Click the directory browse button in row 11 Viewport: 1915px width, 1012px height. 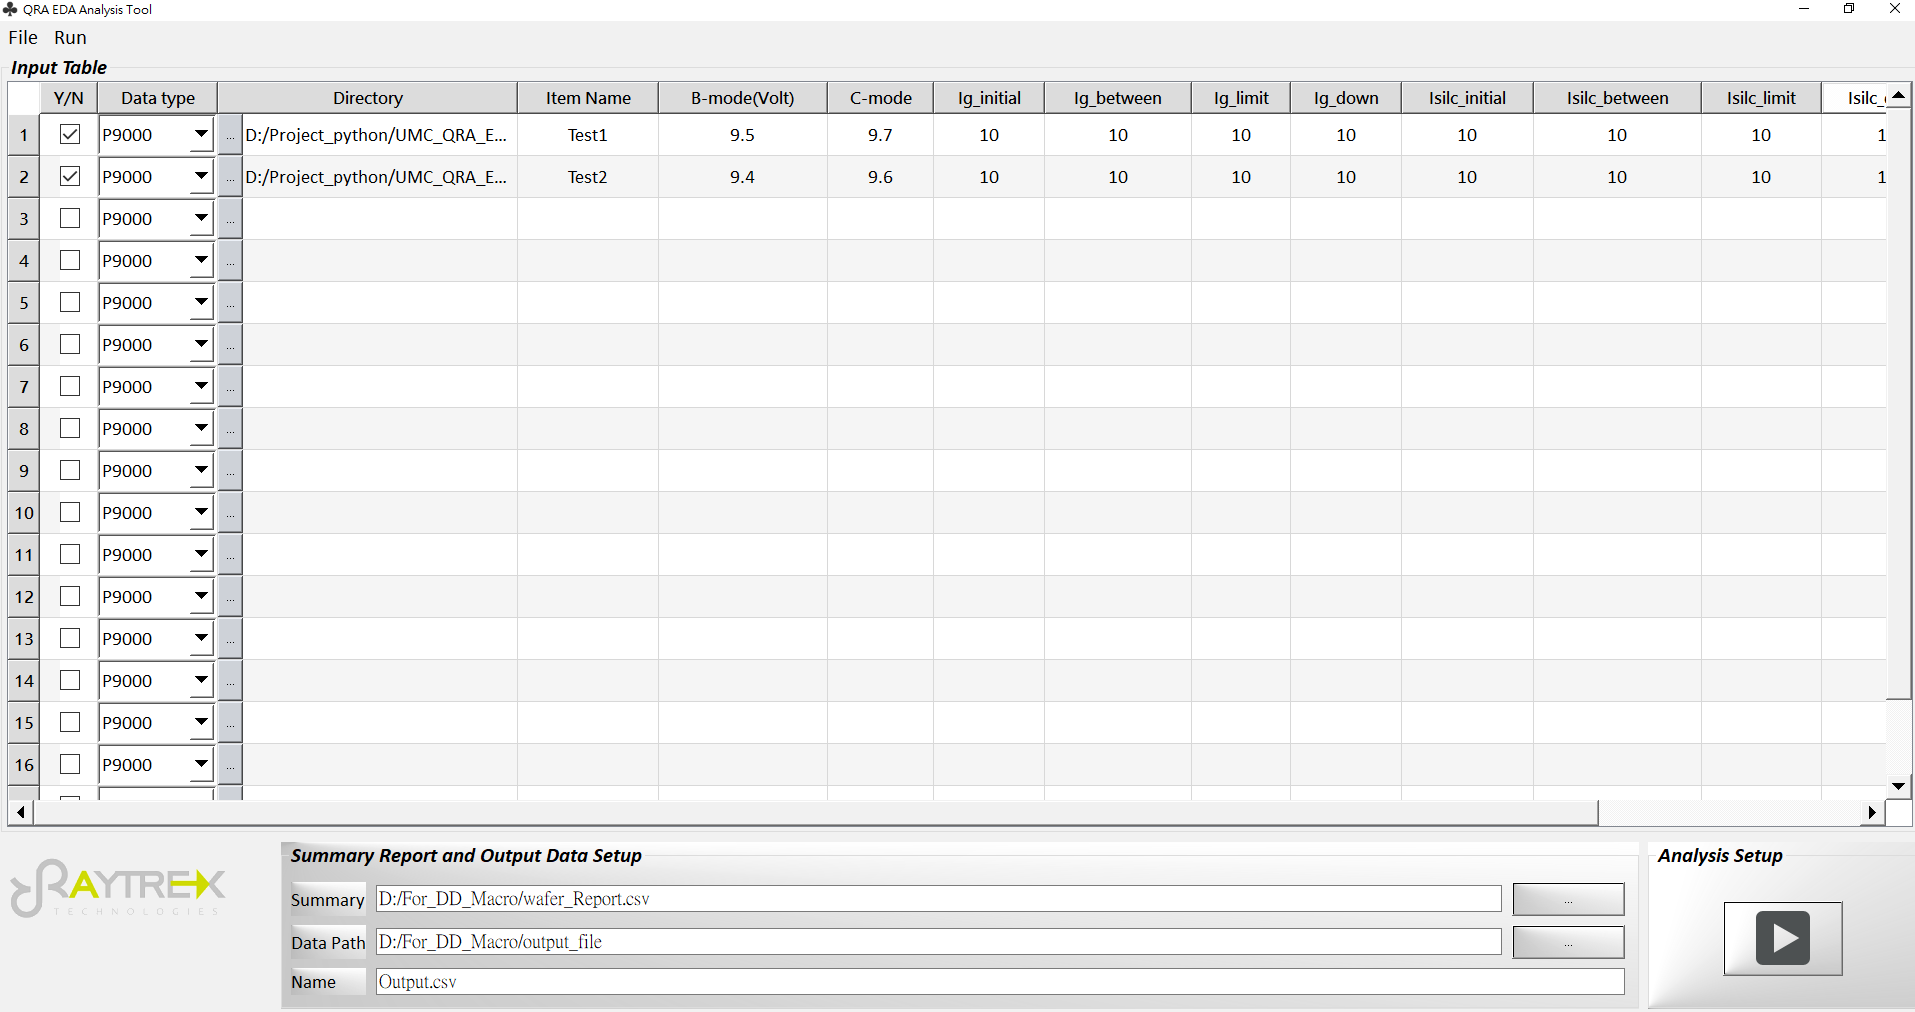tap(230, 555)
